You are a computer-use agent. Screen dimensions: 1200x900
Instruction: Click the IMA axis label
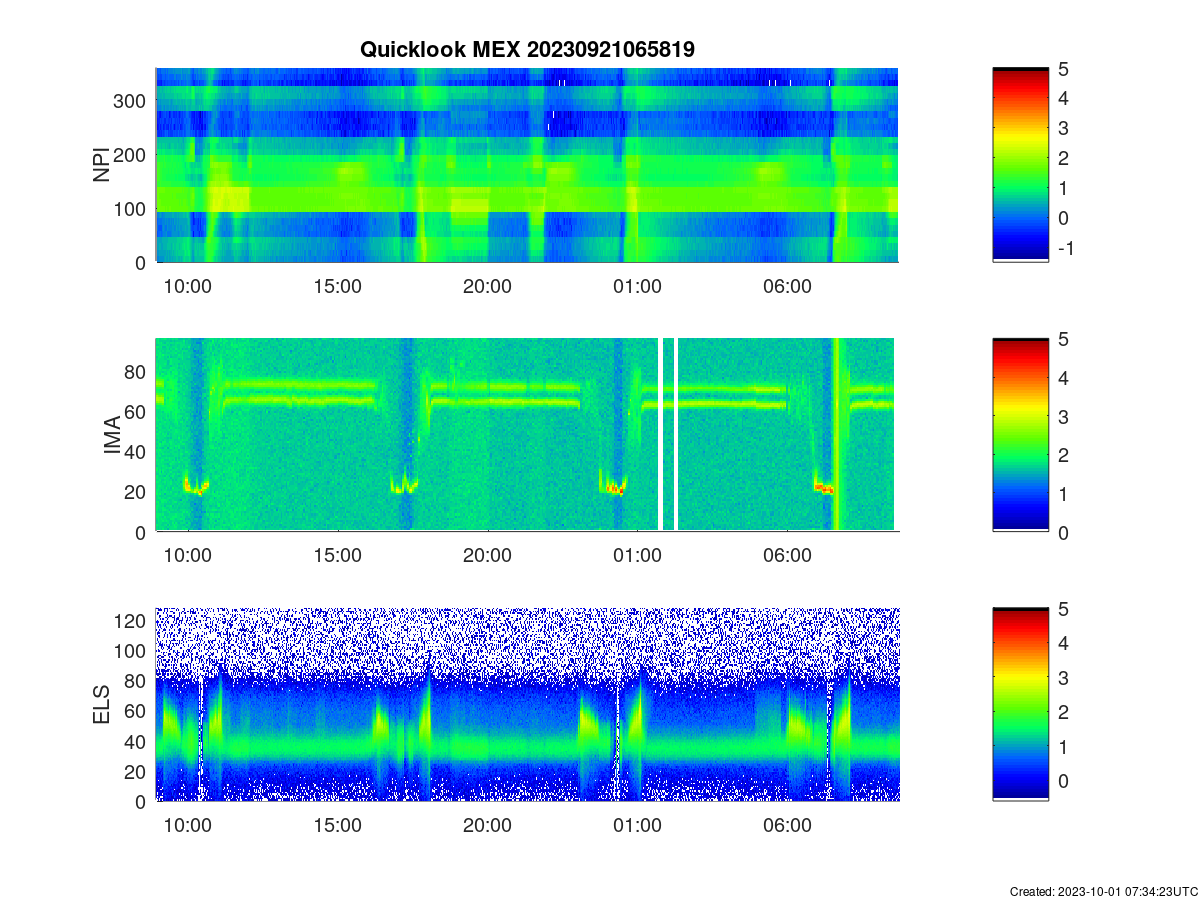[112, 436]
